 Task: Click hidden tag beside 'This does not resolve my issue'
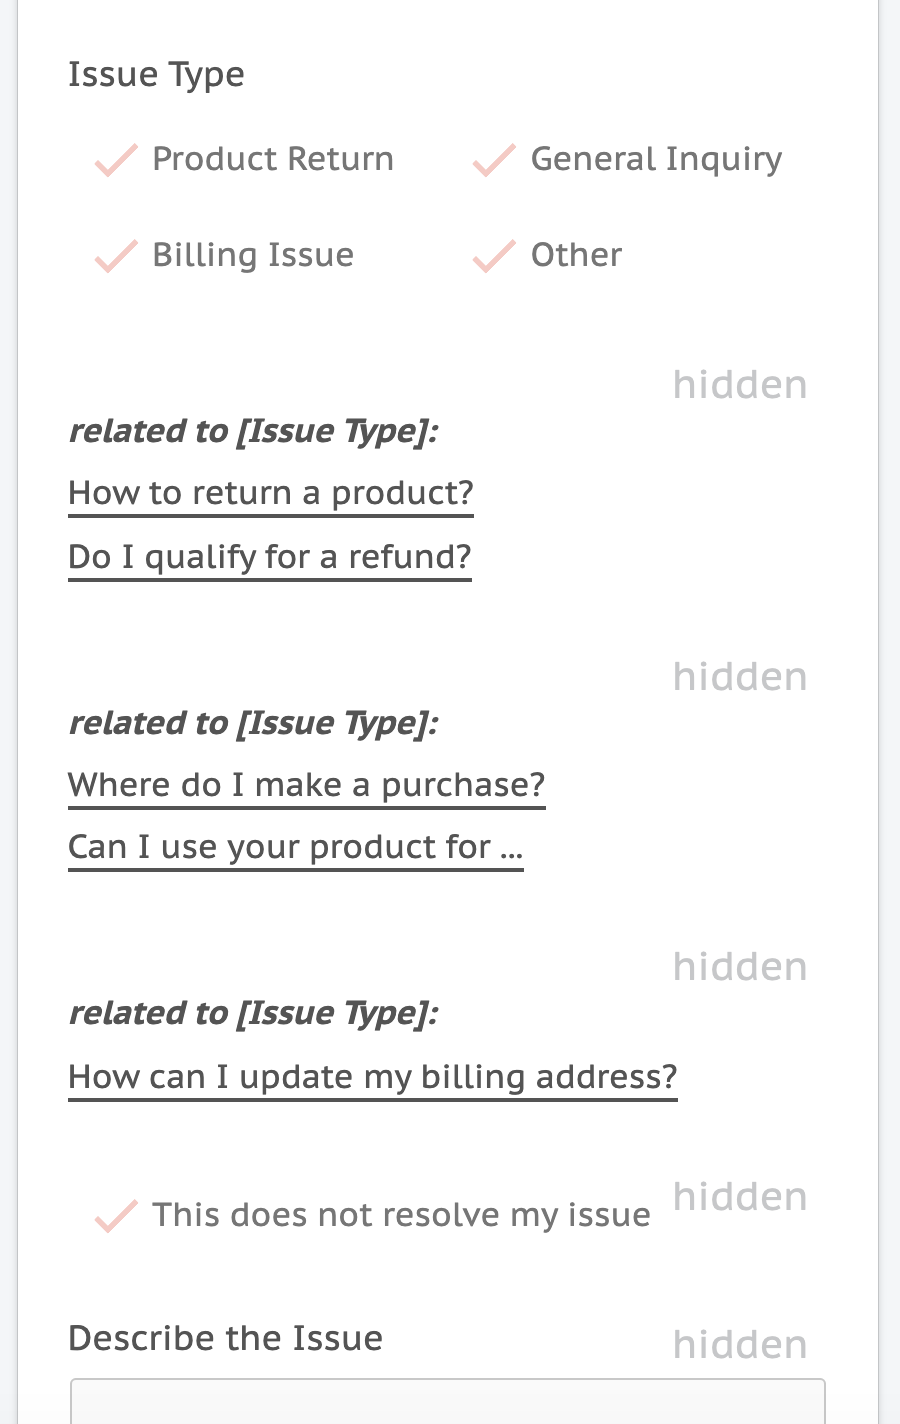point(740,1197)
